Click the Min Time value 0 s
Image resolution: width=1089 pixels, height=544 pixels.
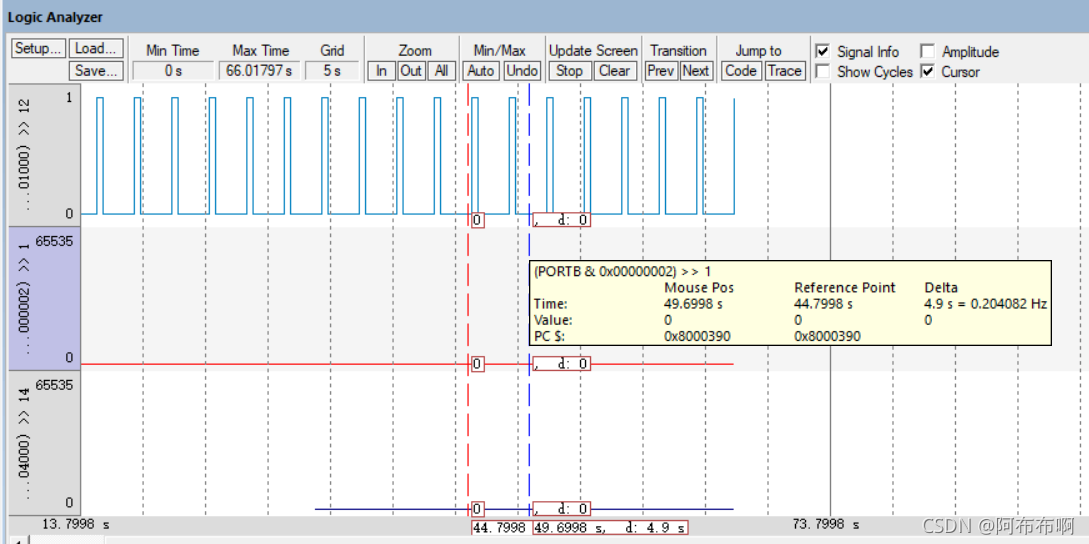click(x=173, y=71)
